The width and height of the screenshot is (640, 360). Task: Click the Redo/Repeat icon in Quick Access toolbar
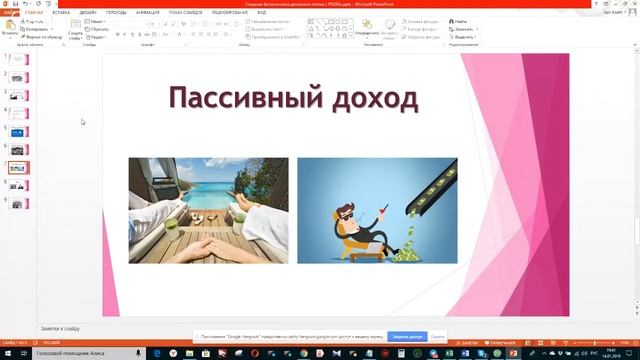[x=39, y=4]
